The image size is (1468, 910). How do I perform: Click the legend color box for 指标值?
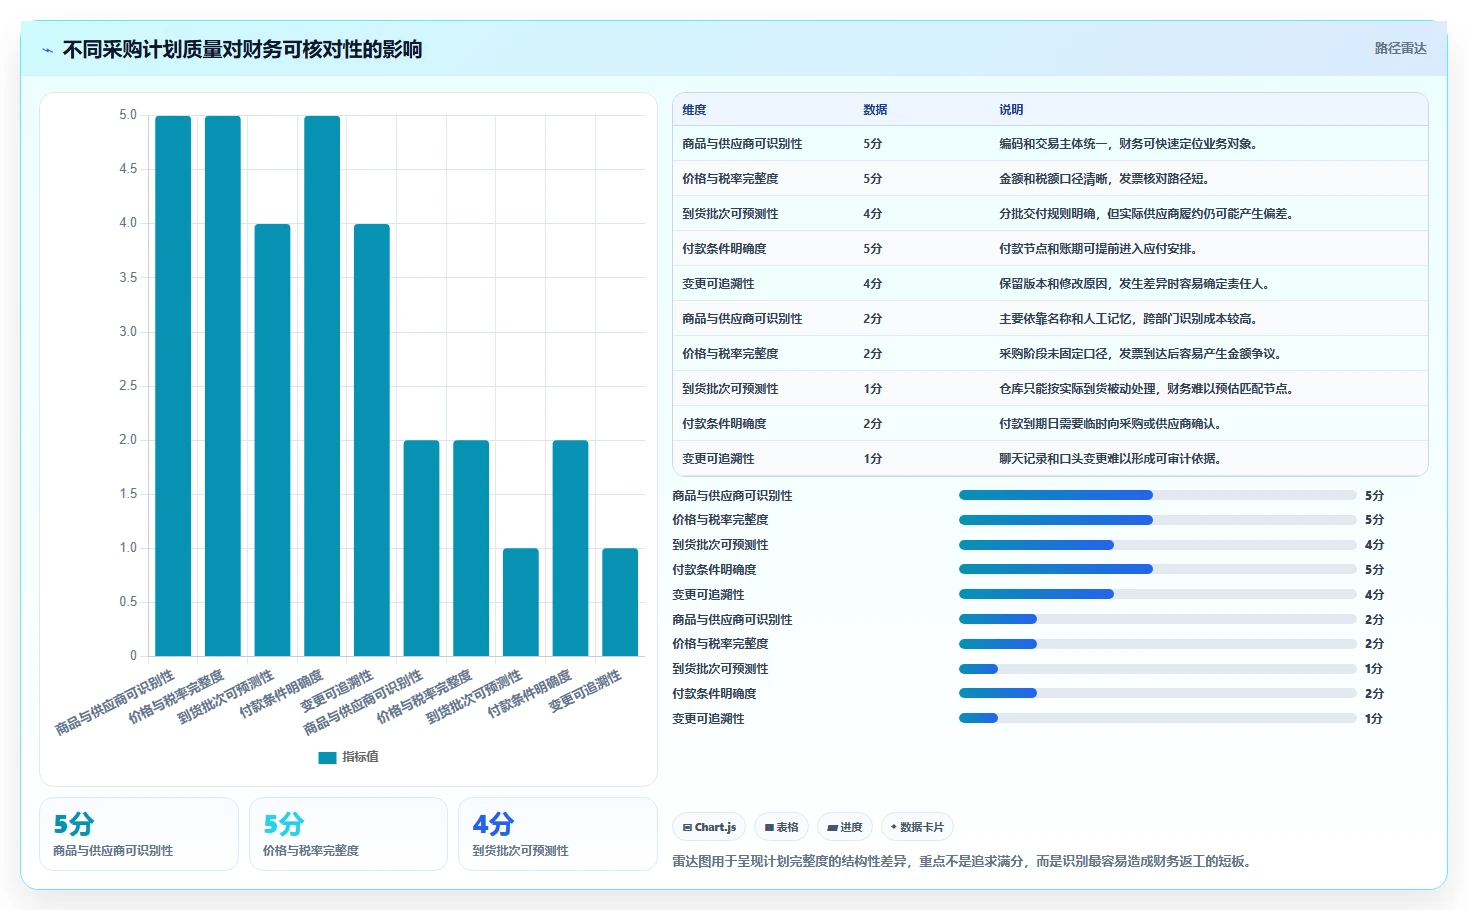tap(327, 757)
